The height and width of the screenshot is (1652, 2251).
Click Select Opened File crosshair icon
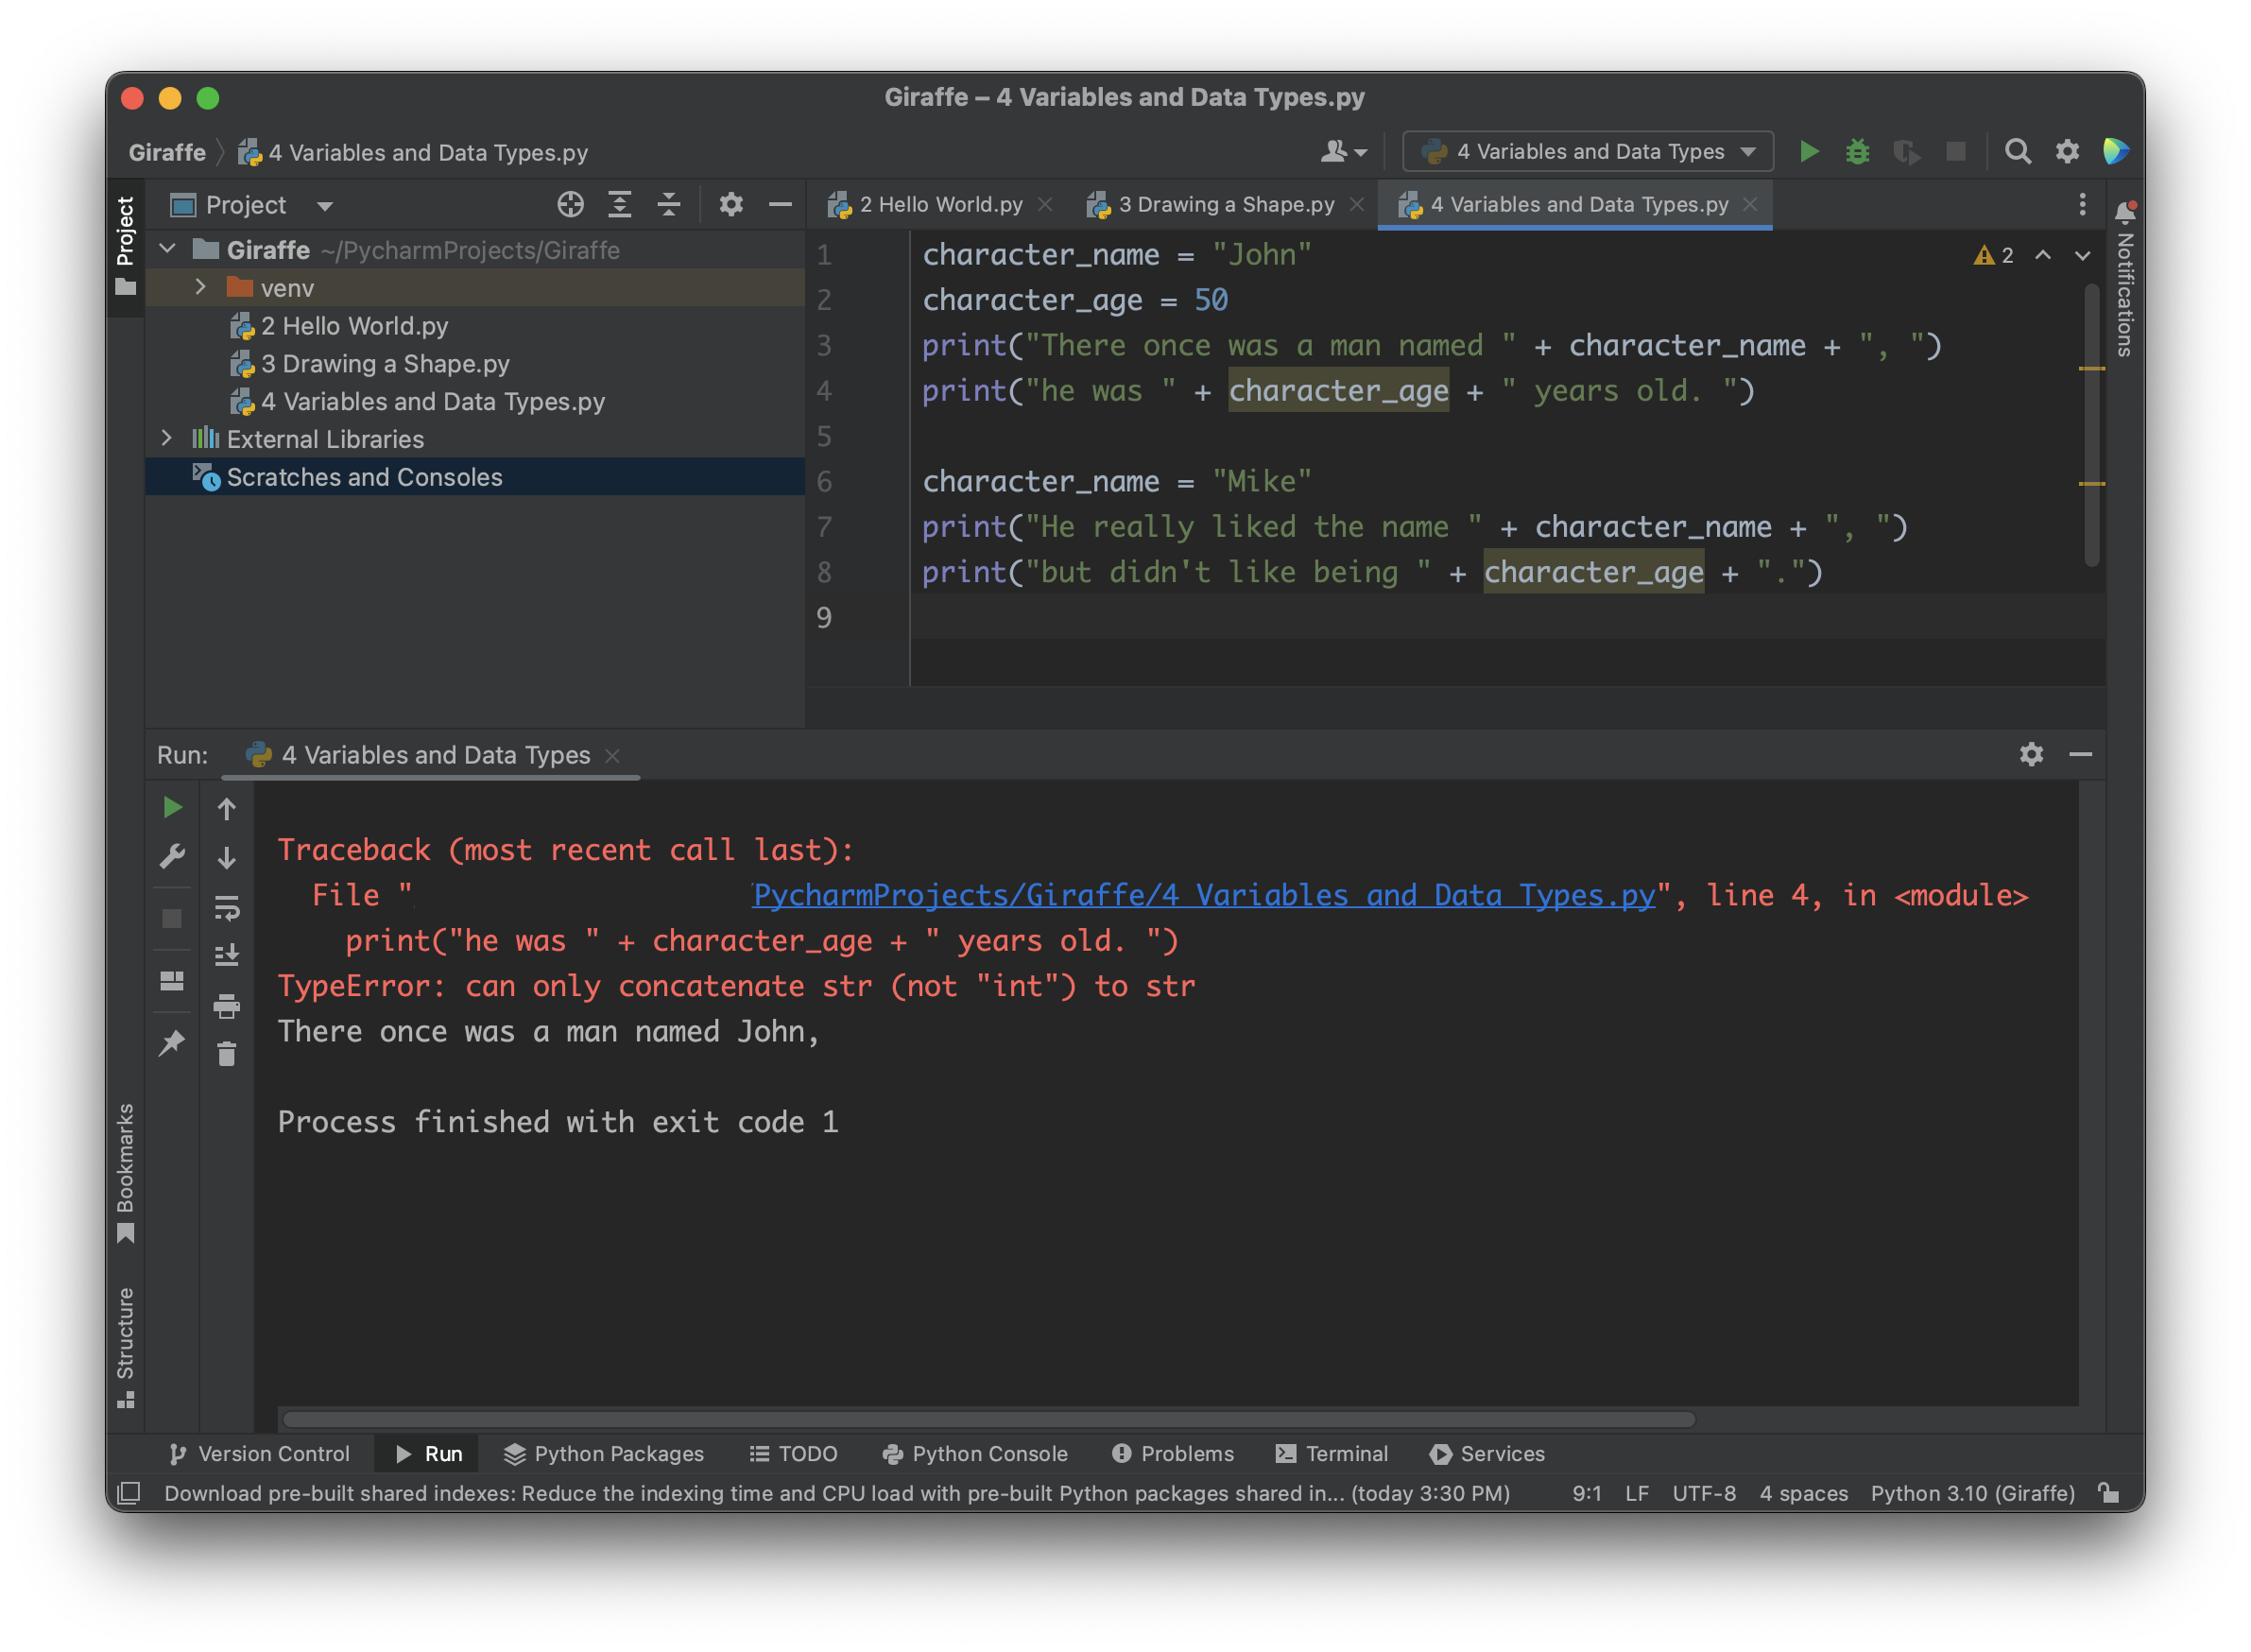click(x=570, y=205)
